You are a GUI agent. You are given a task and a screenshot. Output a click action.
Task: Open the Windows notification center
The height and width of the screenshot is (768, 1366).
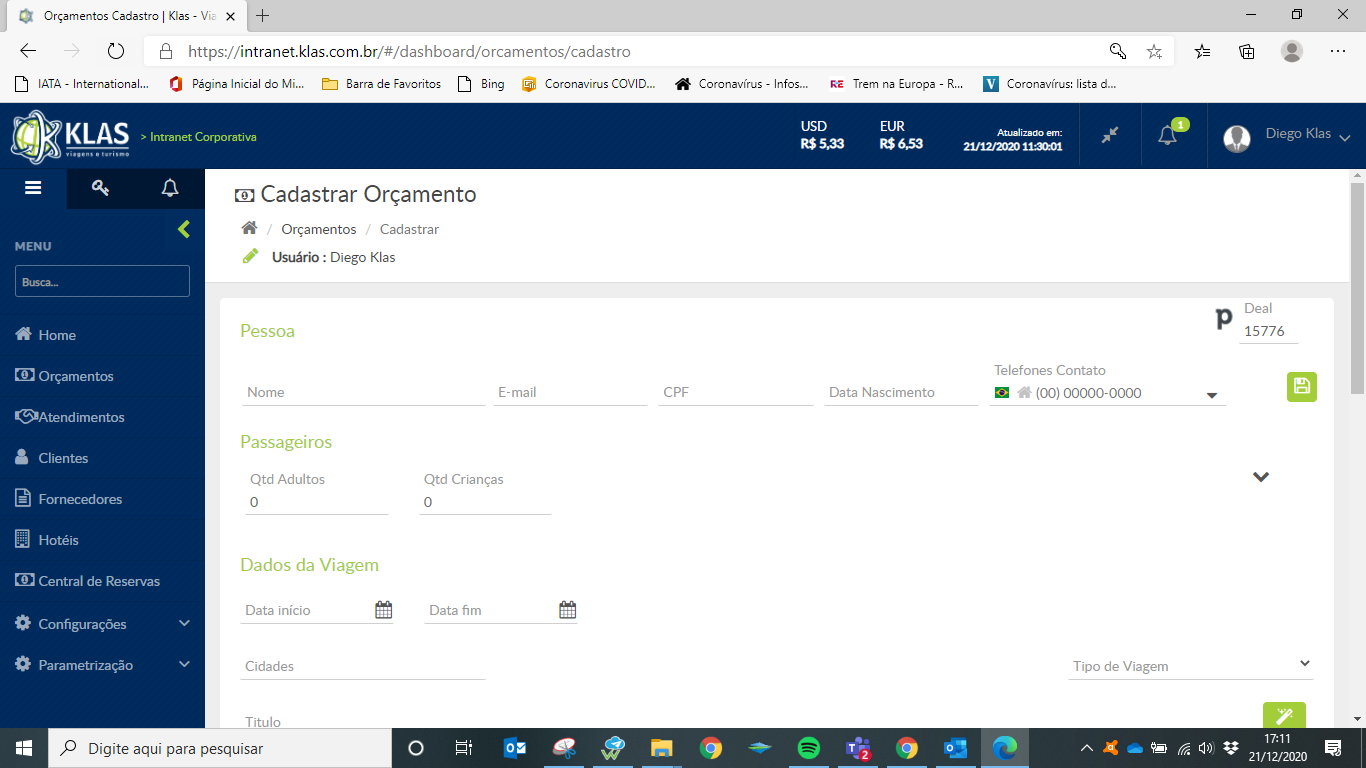(1333, 748)
